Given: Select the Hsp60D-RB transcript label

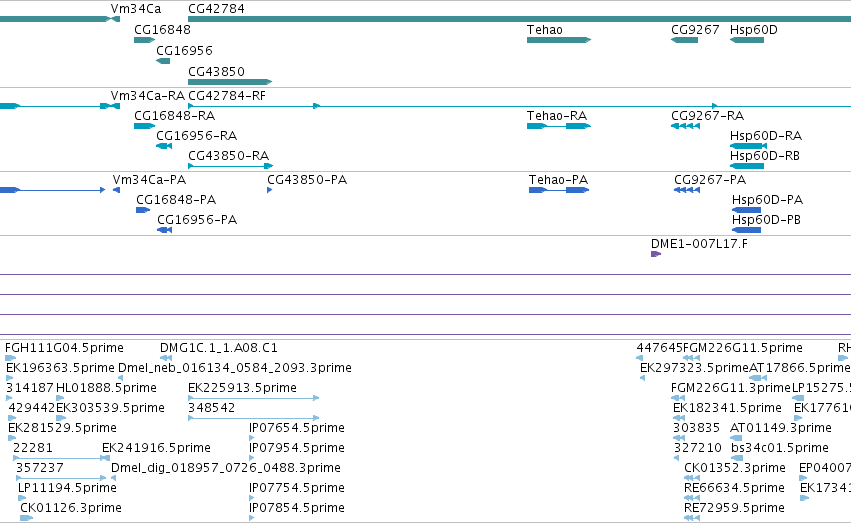Looking at the screenshot, I should coord(765,156).
